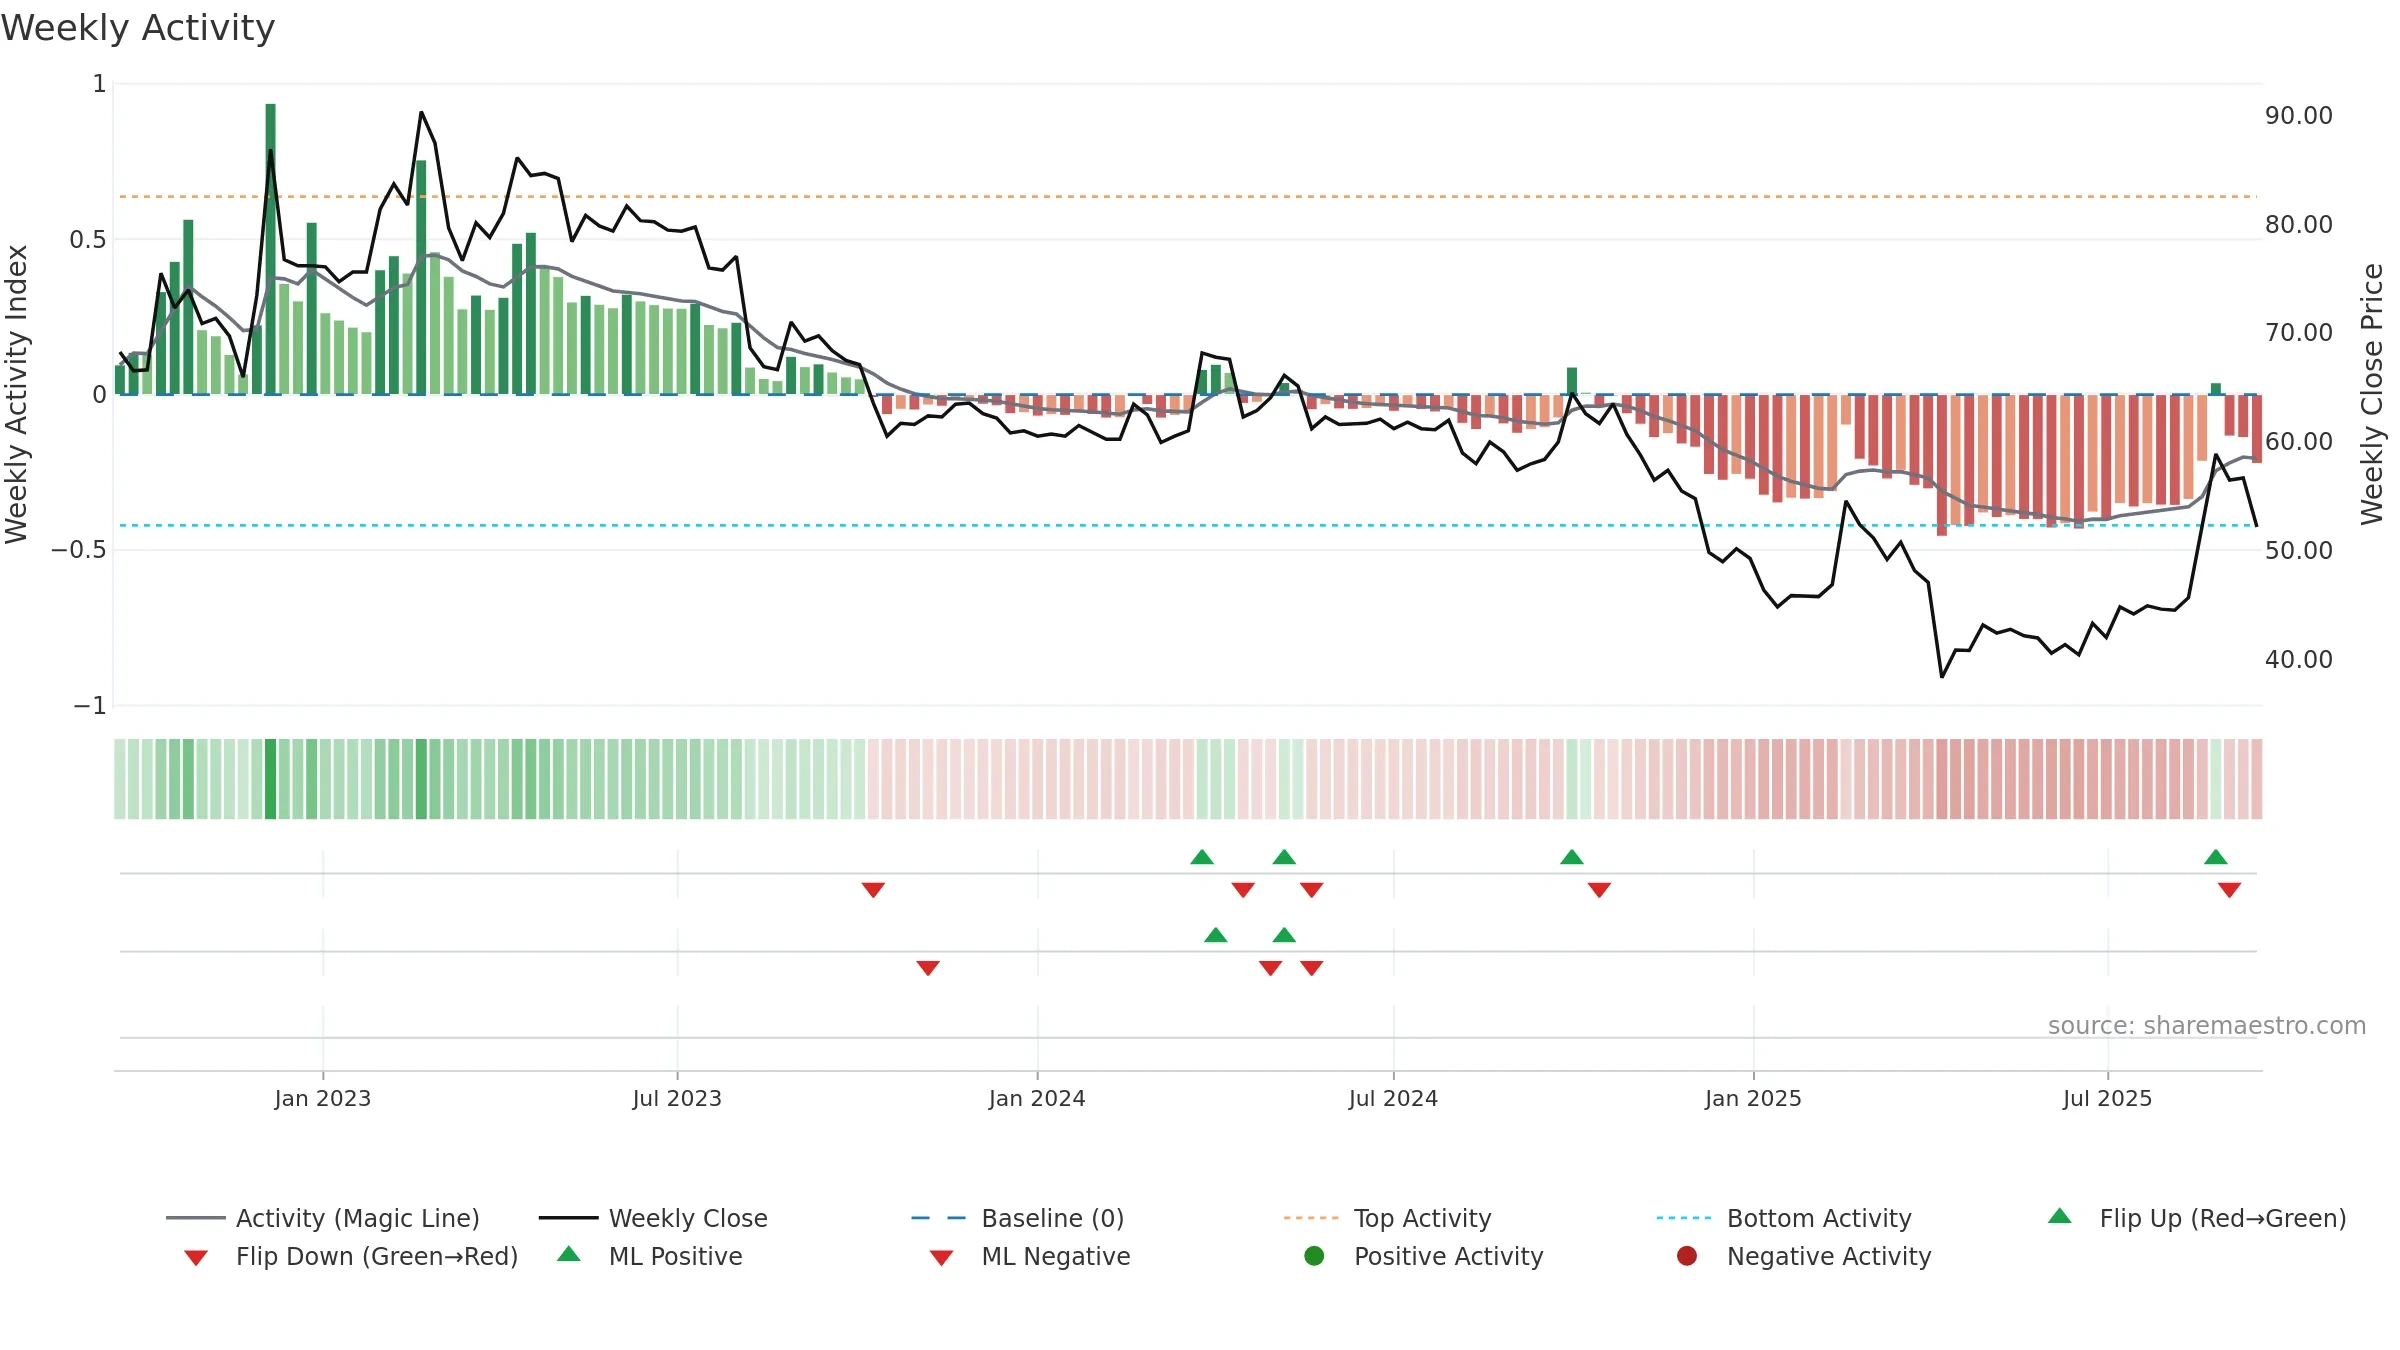Click the red ML Negative legend triangle
The image size is (2400, 1350).
pos(941,1258)
